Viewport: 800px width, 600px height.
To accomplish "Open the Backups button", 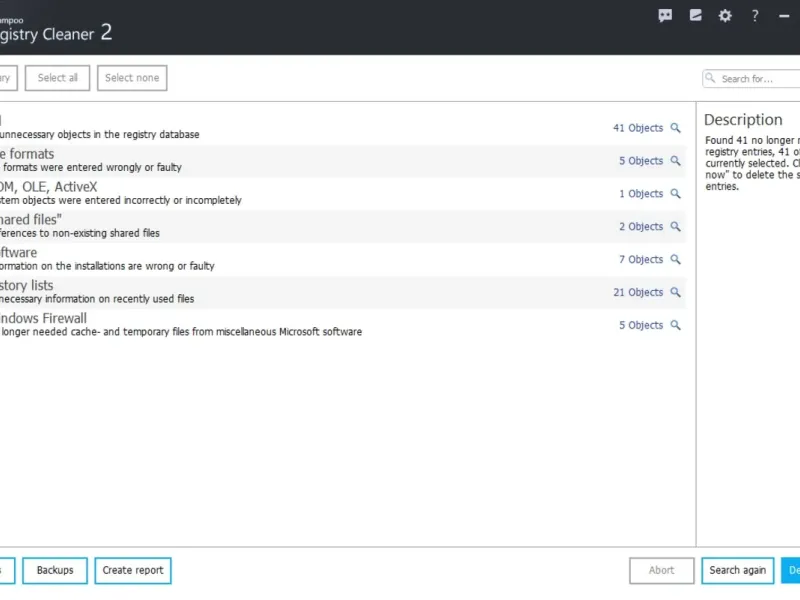I will 55,570.
